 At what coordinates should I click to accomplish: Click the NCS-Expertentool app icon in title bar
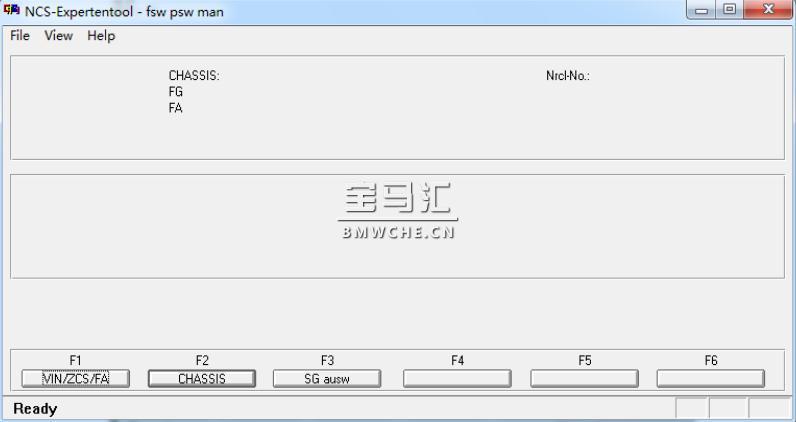[x=11, y=10]
